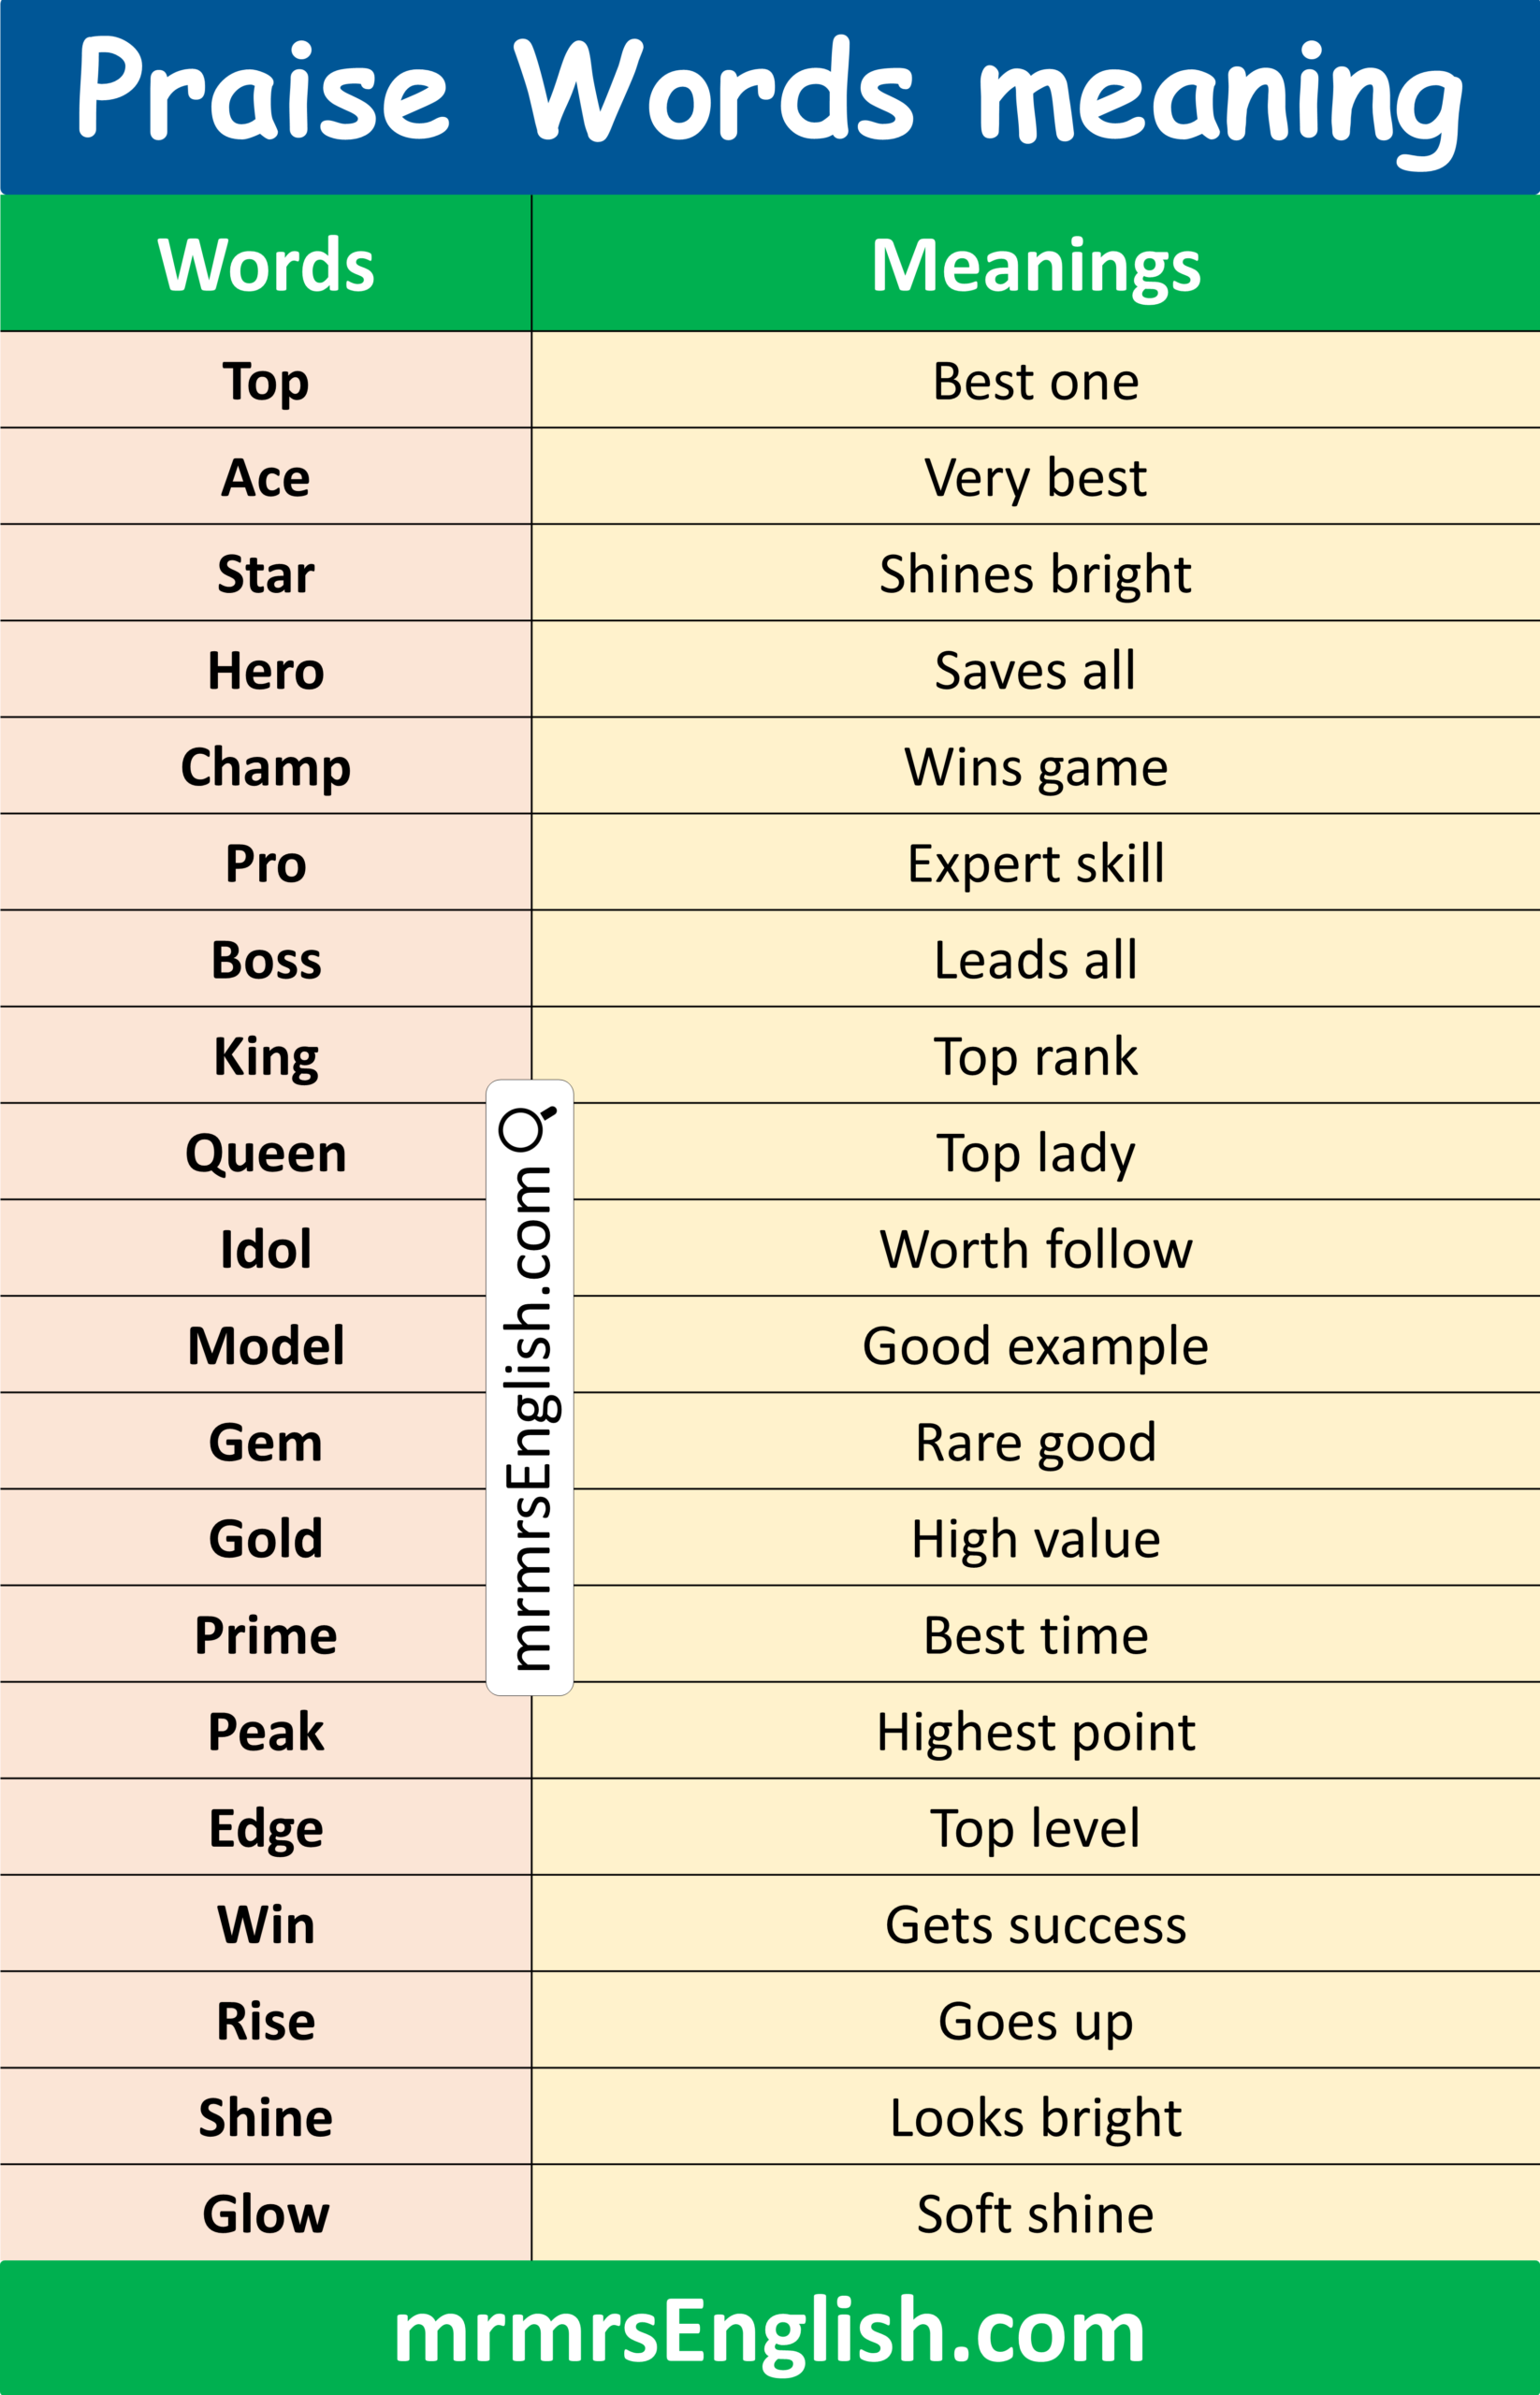Click the meaning 'Highest point'
Screen dimensions: 1540x2395
pos(1035,1732)
